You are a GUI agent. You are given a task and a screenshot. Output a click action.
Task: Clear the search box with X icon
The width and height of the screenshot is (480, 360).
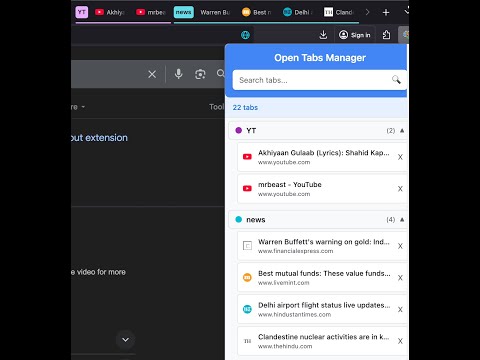pos(152,74)
